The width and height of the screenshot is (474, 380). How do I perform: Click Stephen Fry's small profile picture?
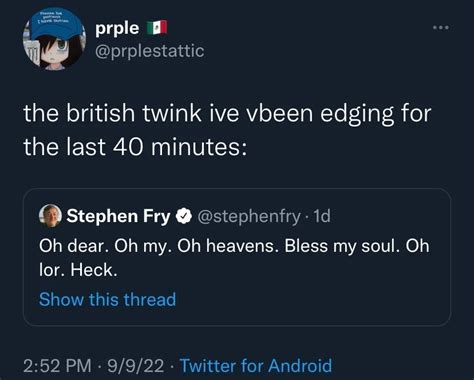pyautogui.click(x=50, y=216)
